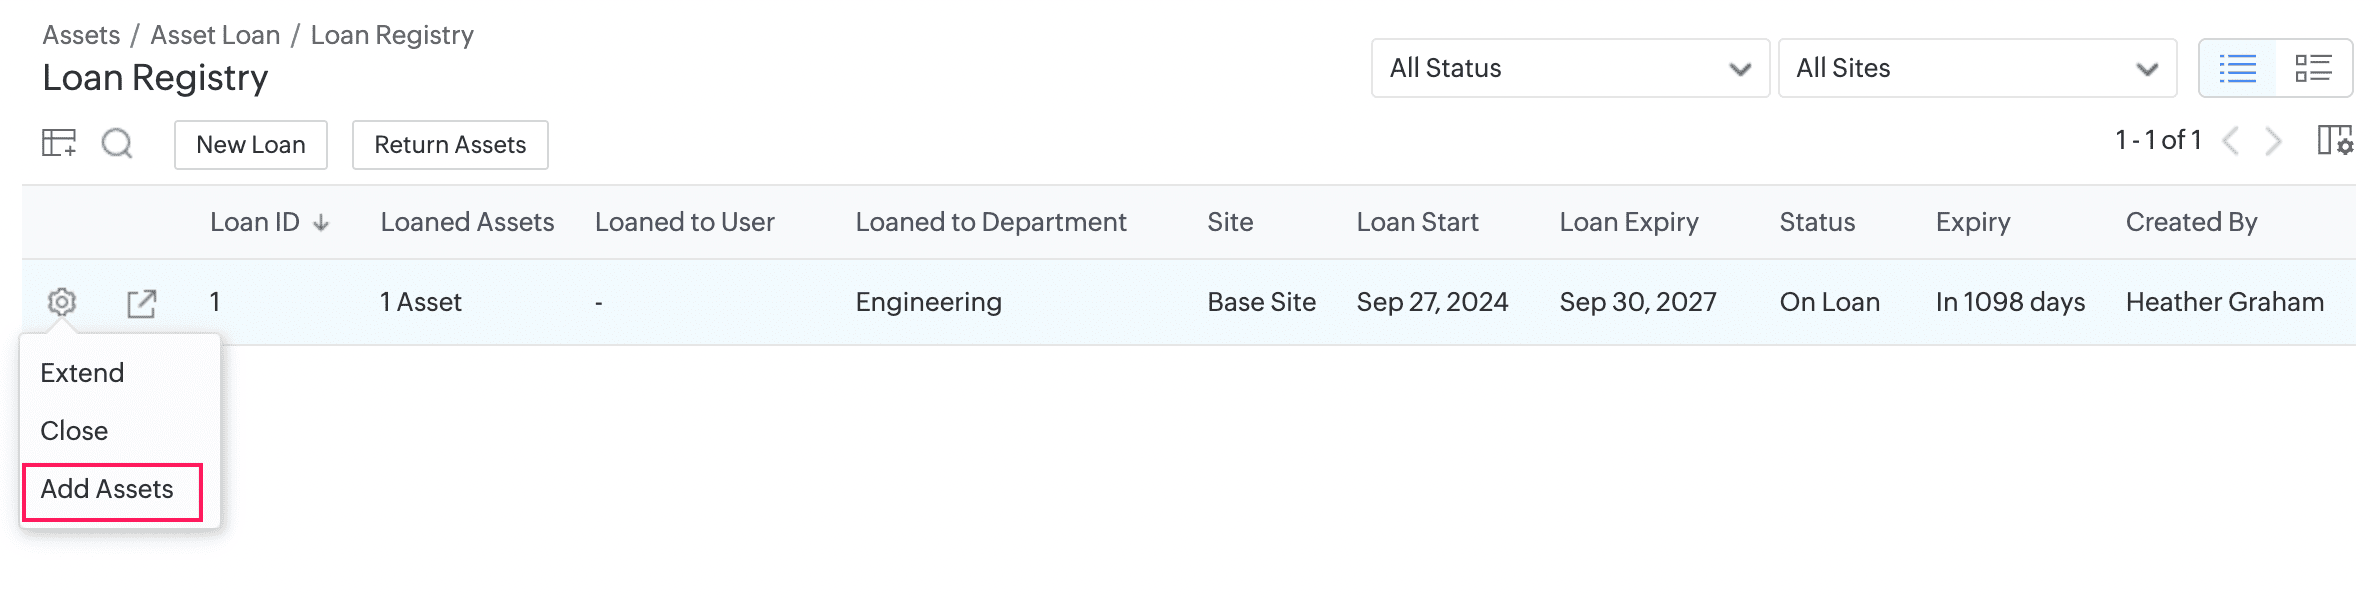Go to previous page arrow
2380x598 pixels.
(2230, 141)
